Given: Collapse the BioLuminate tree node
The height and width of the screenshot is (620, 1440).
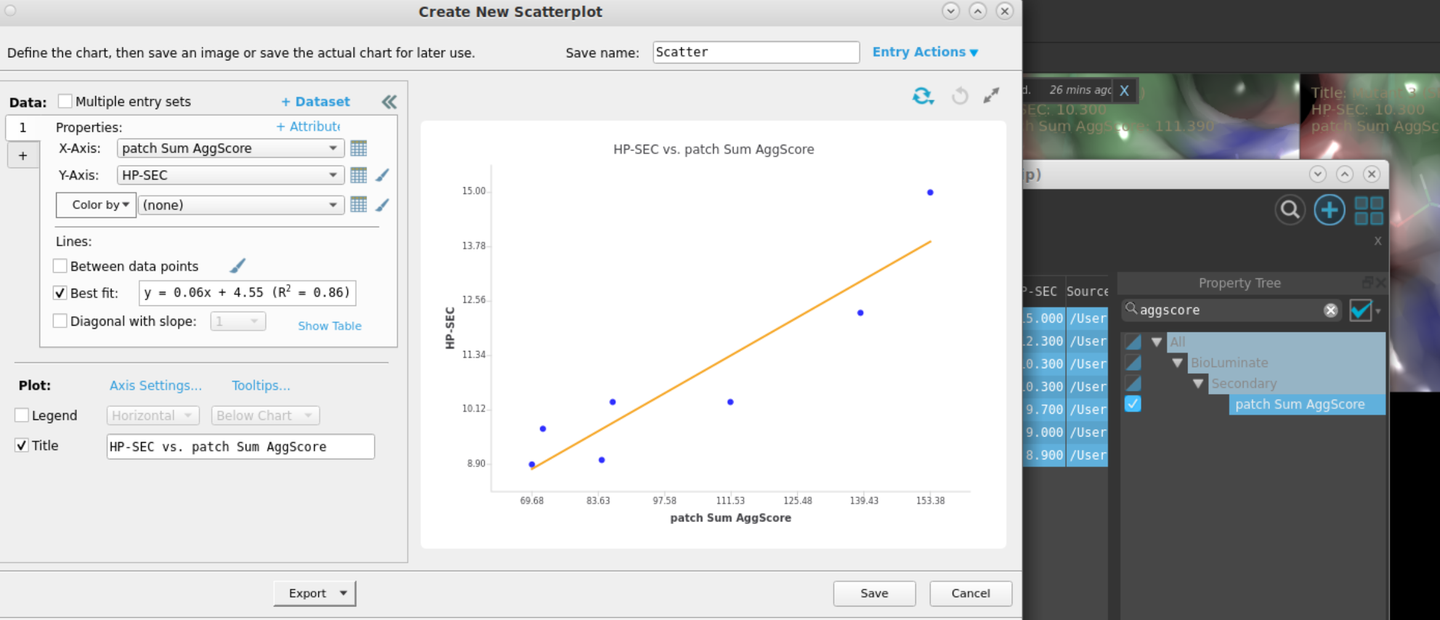Looking at the screenshot, I should 1178,363.
